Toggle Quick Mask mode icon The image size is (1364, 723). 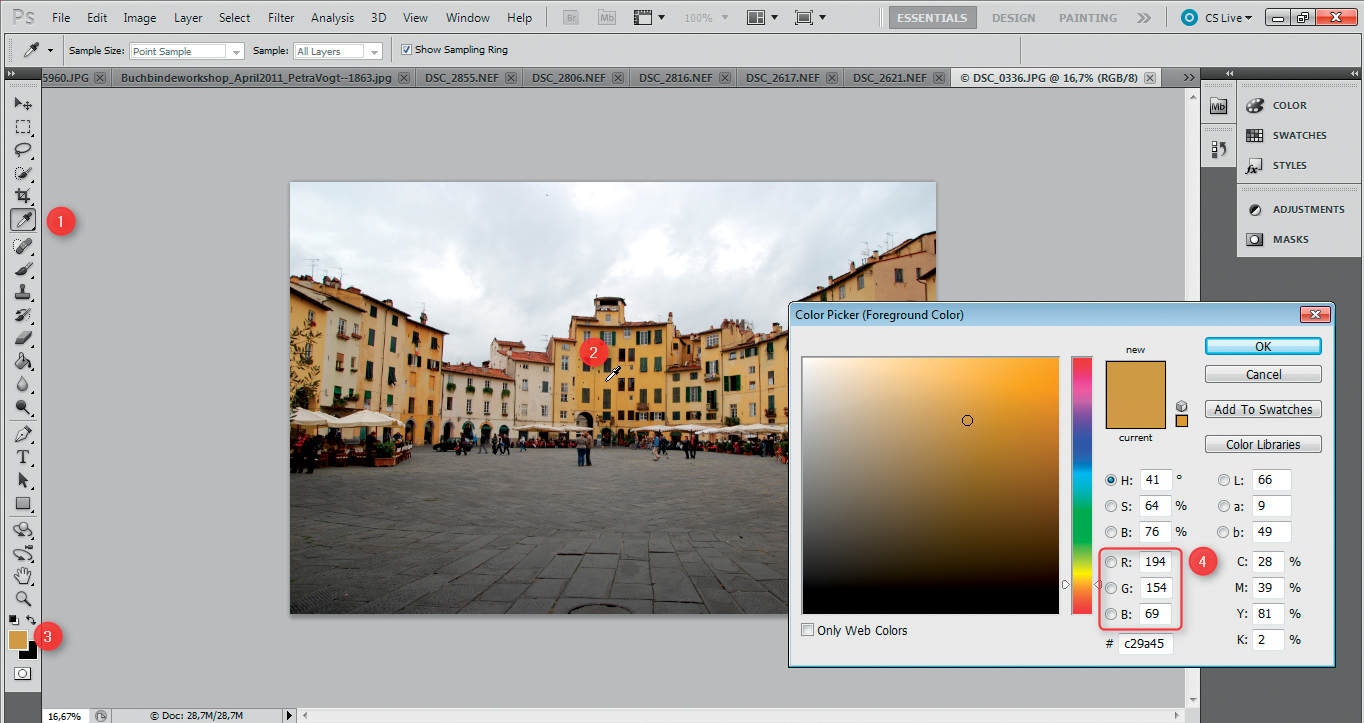(x=23, y=674)
